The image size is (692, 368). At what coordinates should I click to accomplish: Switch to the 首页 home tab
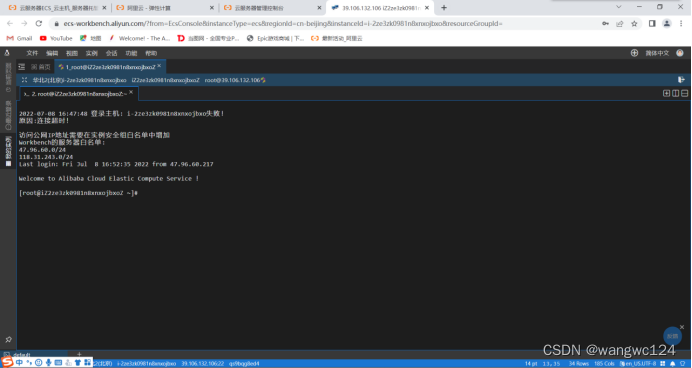click(41, 67)
